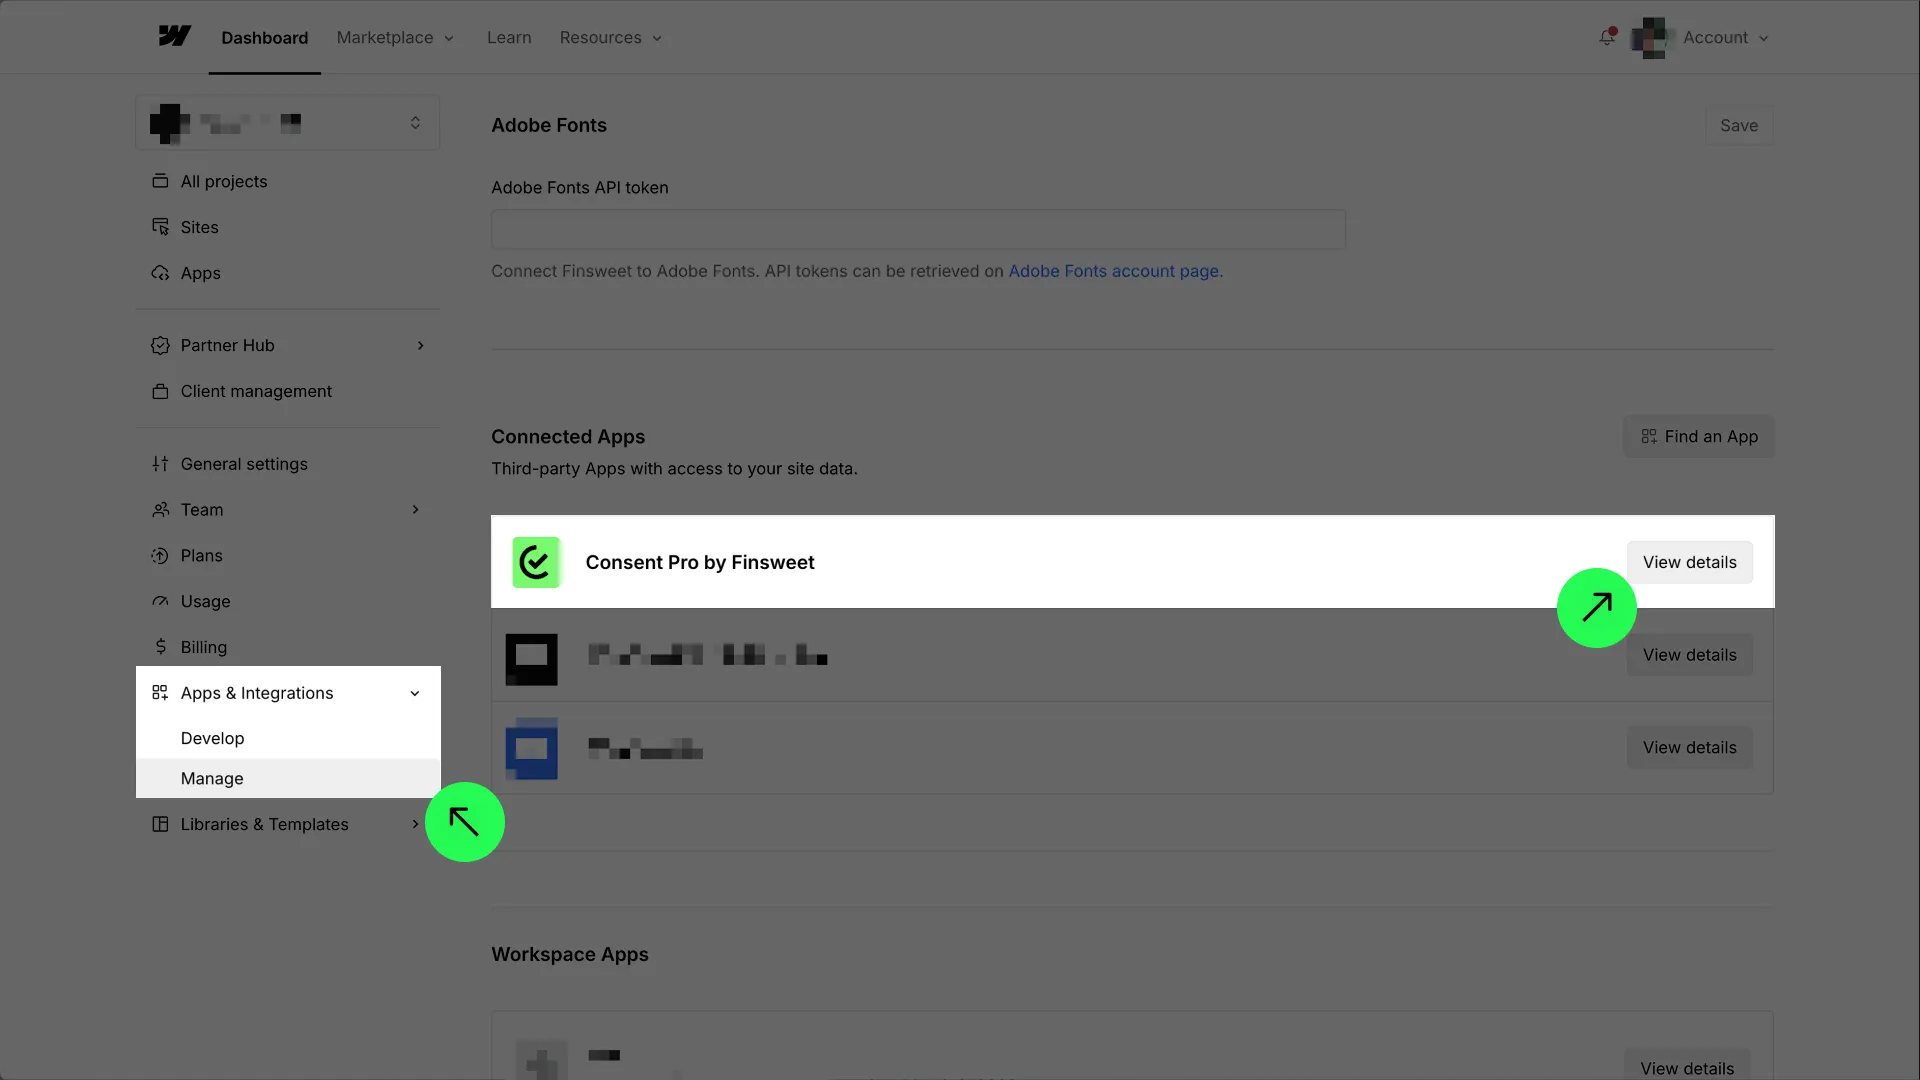This screenshot has width=1920, height=1080.
Task: View details for Consent Pro by Finsweet
Action: point(1689,562)
